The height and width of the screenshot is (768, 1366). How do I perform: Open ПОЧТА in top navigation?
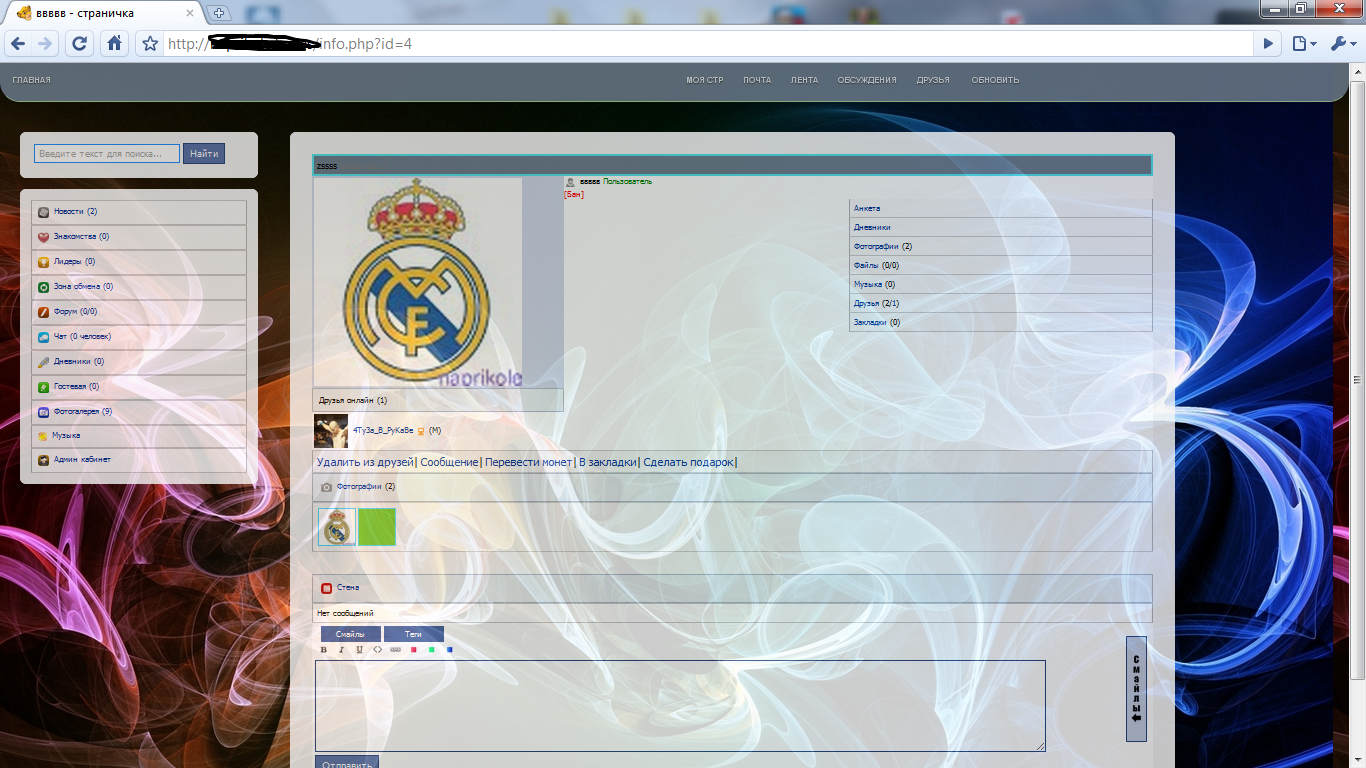point(757,80)
